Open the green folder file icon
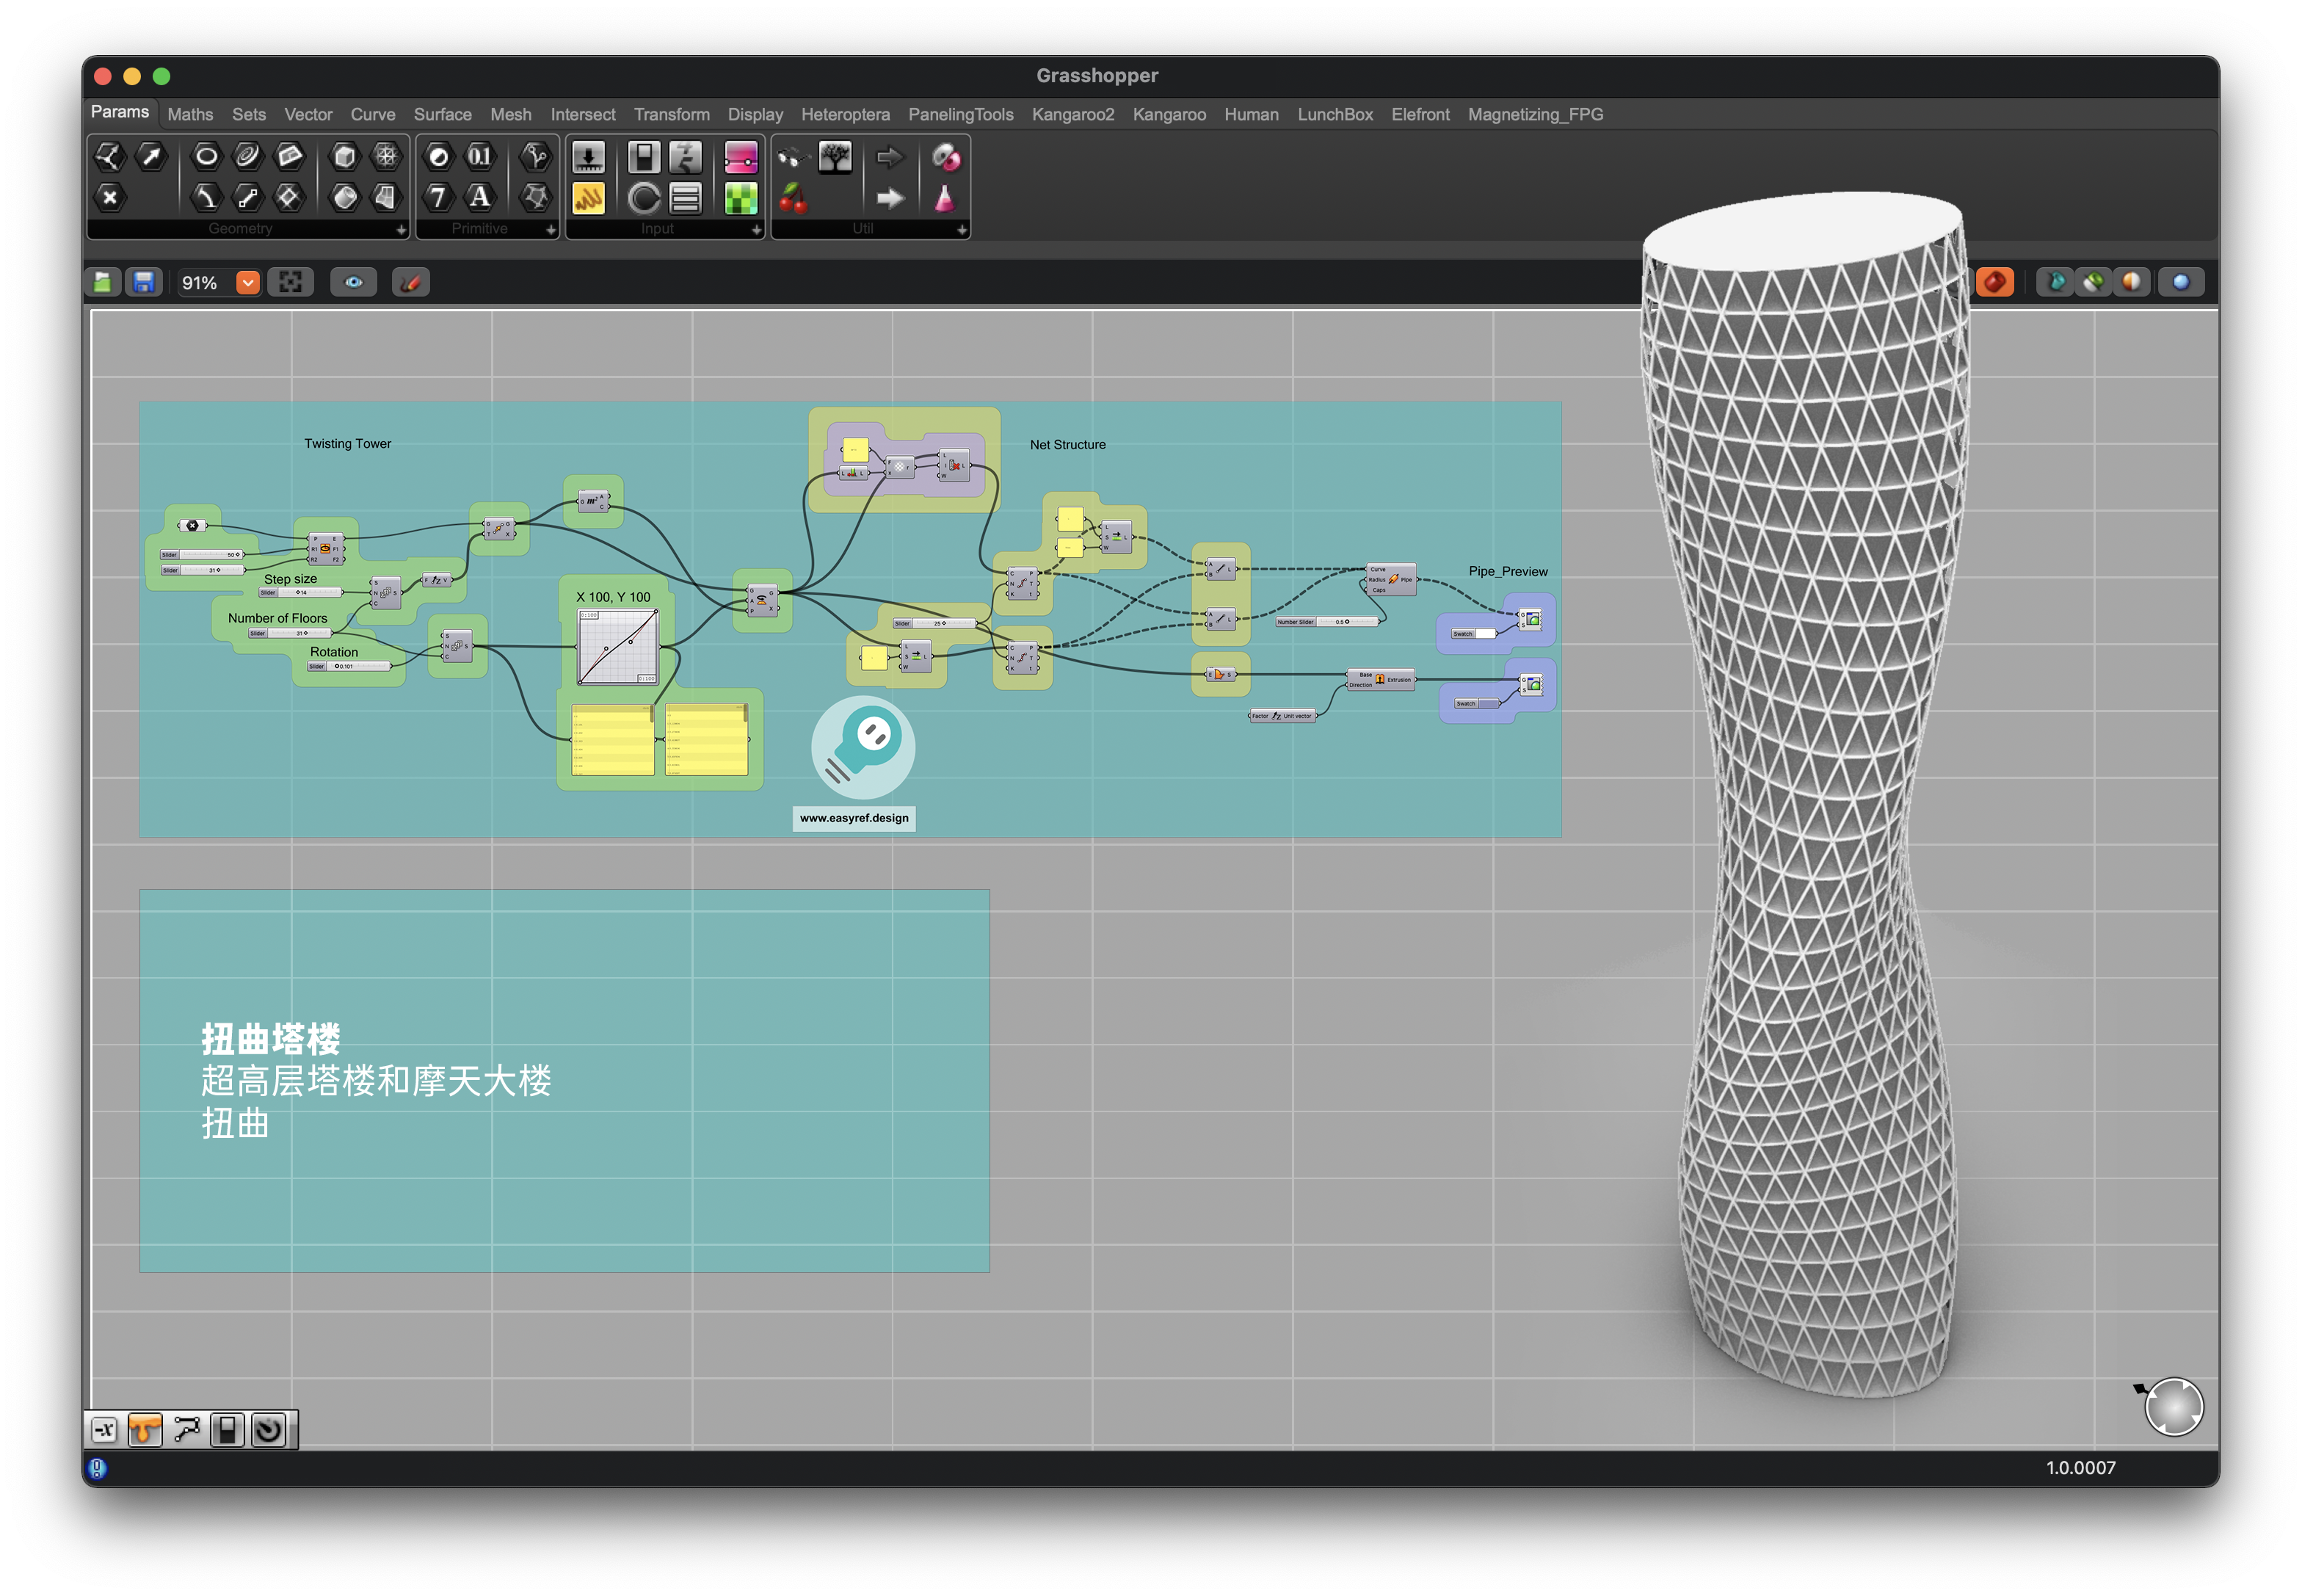Viewport: 2302px width, 1596px height. tap(103, 283)
